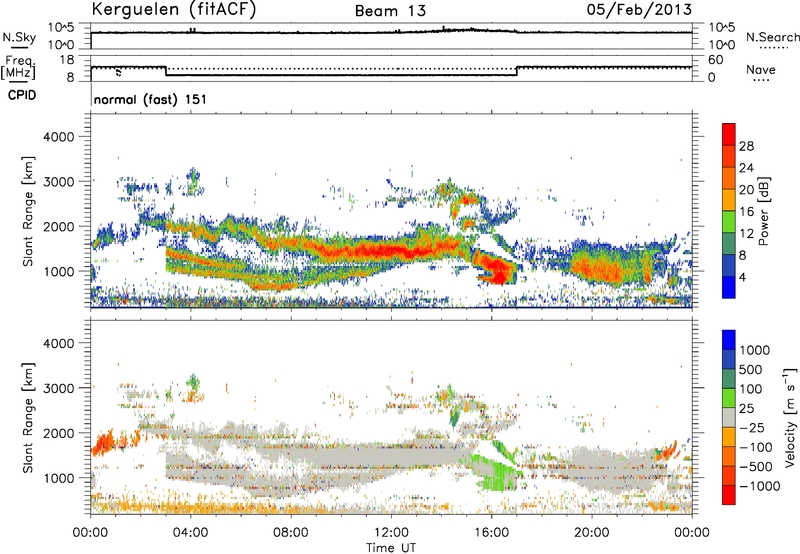
Task: Click the "4000" slant range tick of power panel
Action: [x=59, y=137]
